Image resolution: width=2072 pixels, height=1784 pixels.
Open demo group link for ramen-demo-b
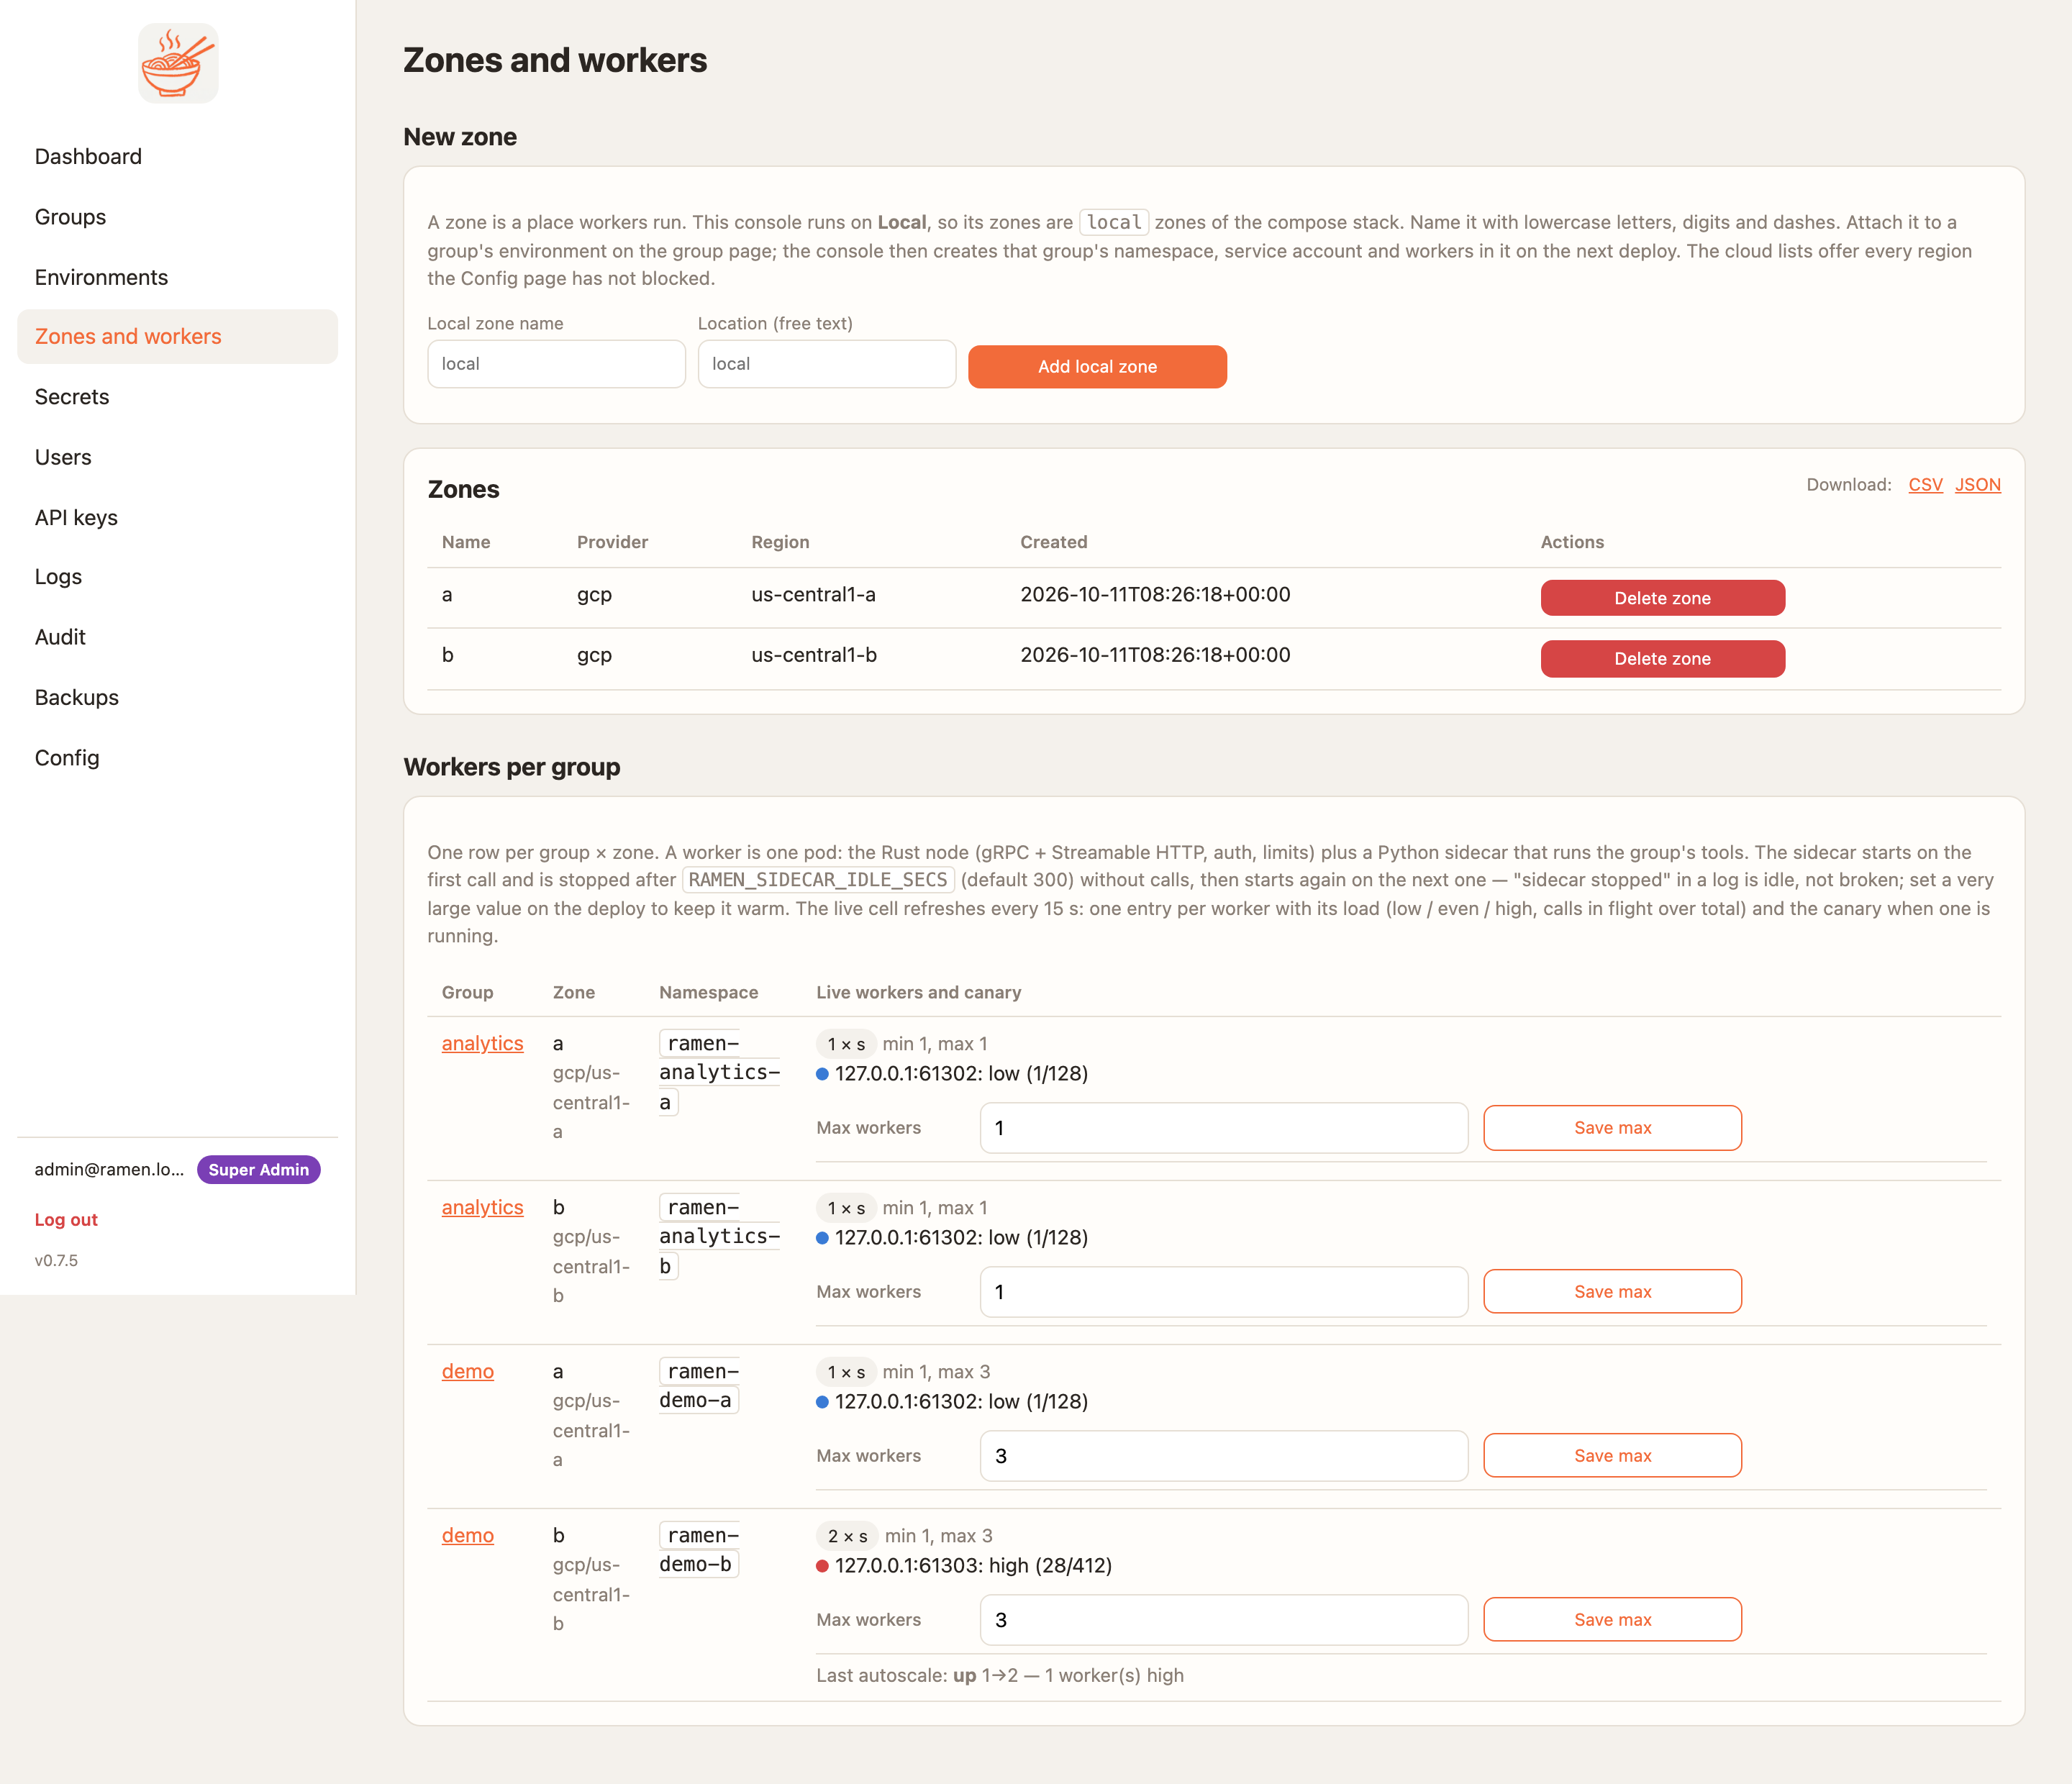pos(468,1535)
